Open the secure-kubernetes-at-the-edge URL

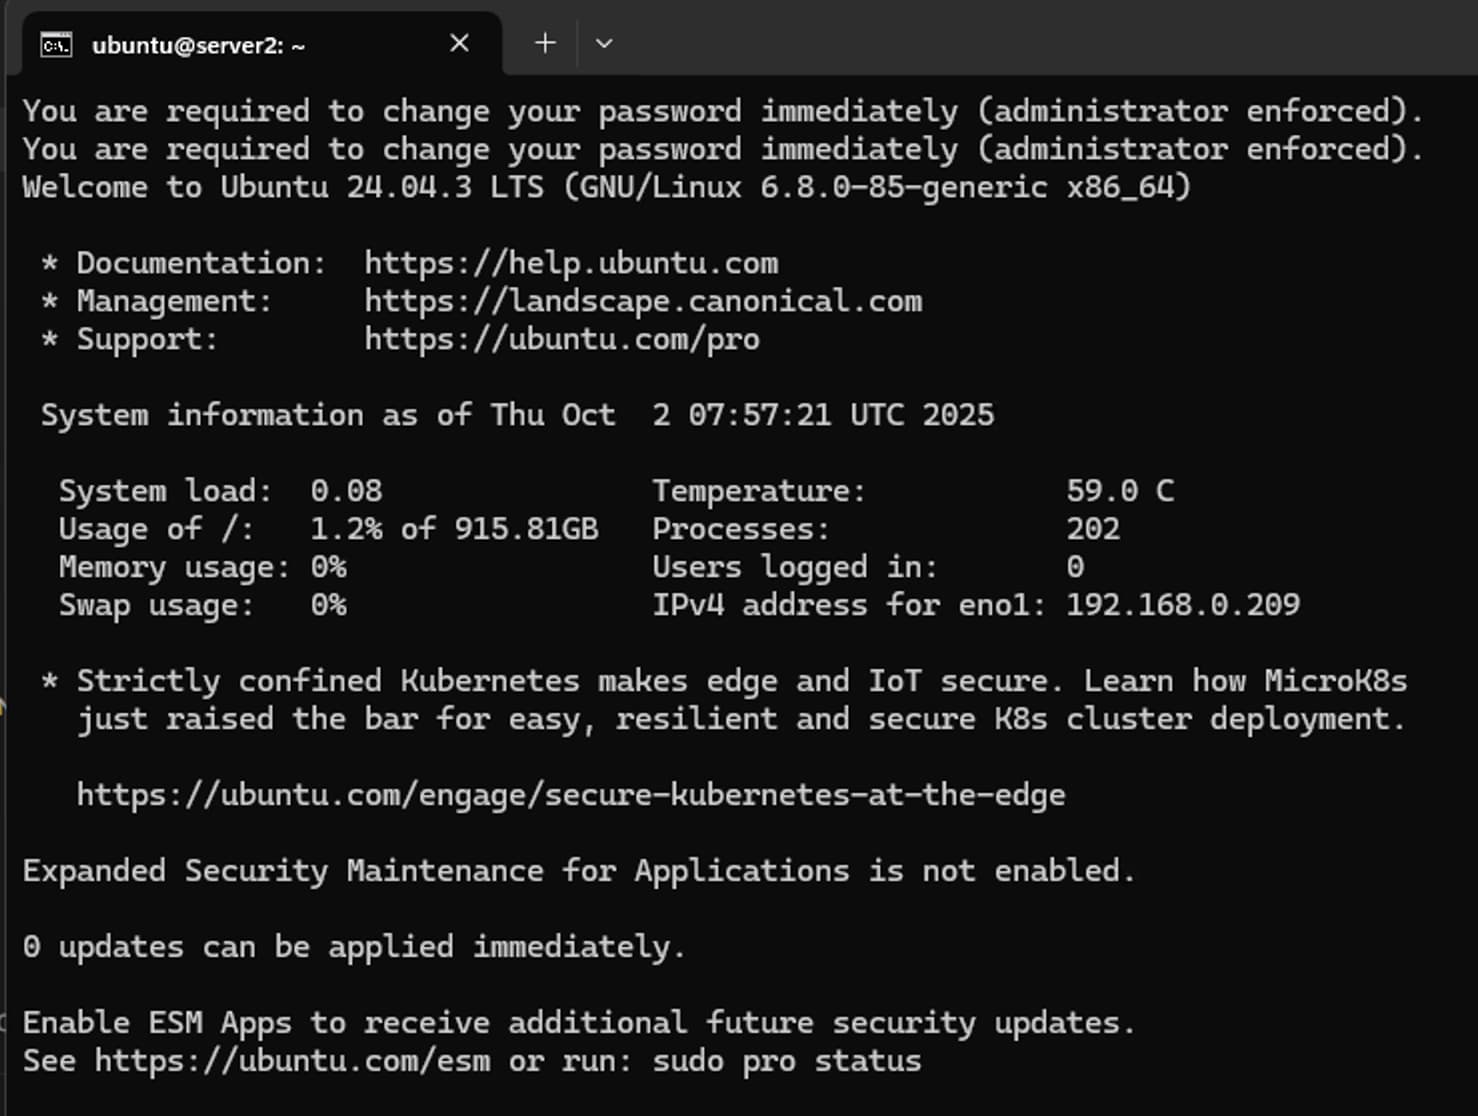pos(570,795)
